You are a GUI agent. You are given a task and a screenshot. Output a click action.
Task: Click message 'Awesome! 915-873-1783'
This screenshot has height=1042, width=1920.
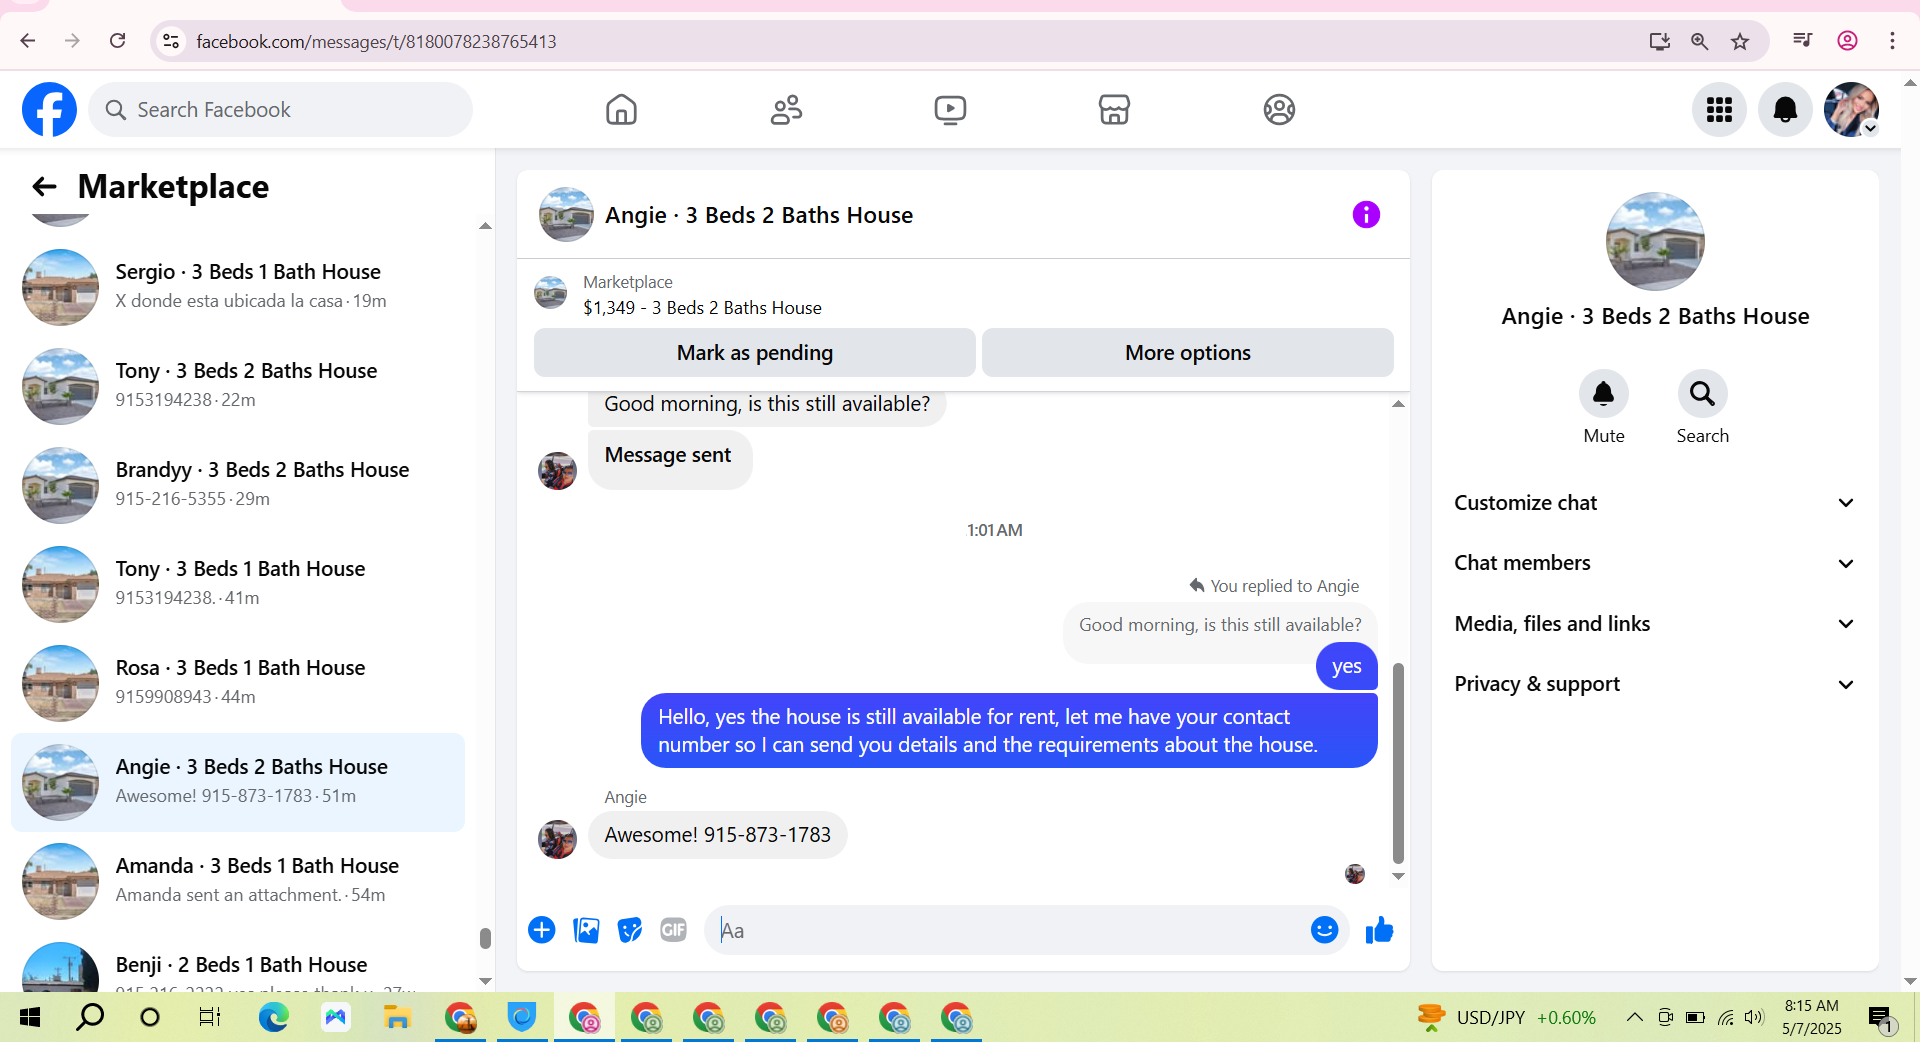point(717,835)
